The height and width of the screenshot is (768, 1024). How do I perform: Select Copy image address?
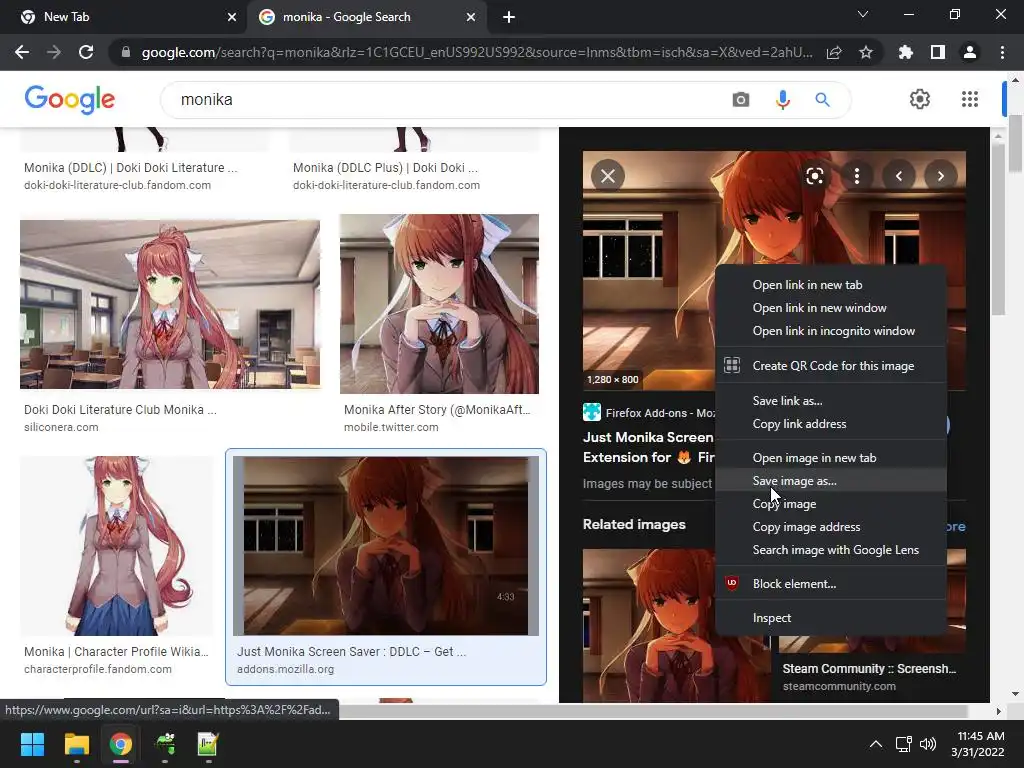831,527
